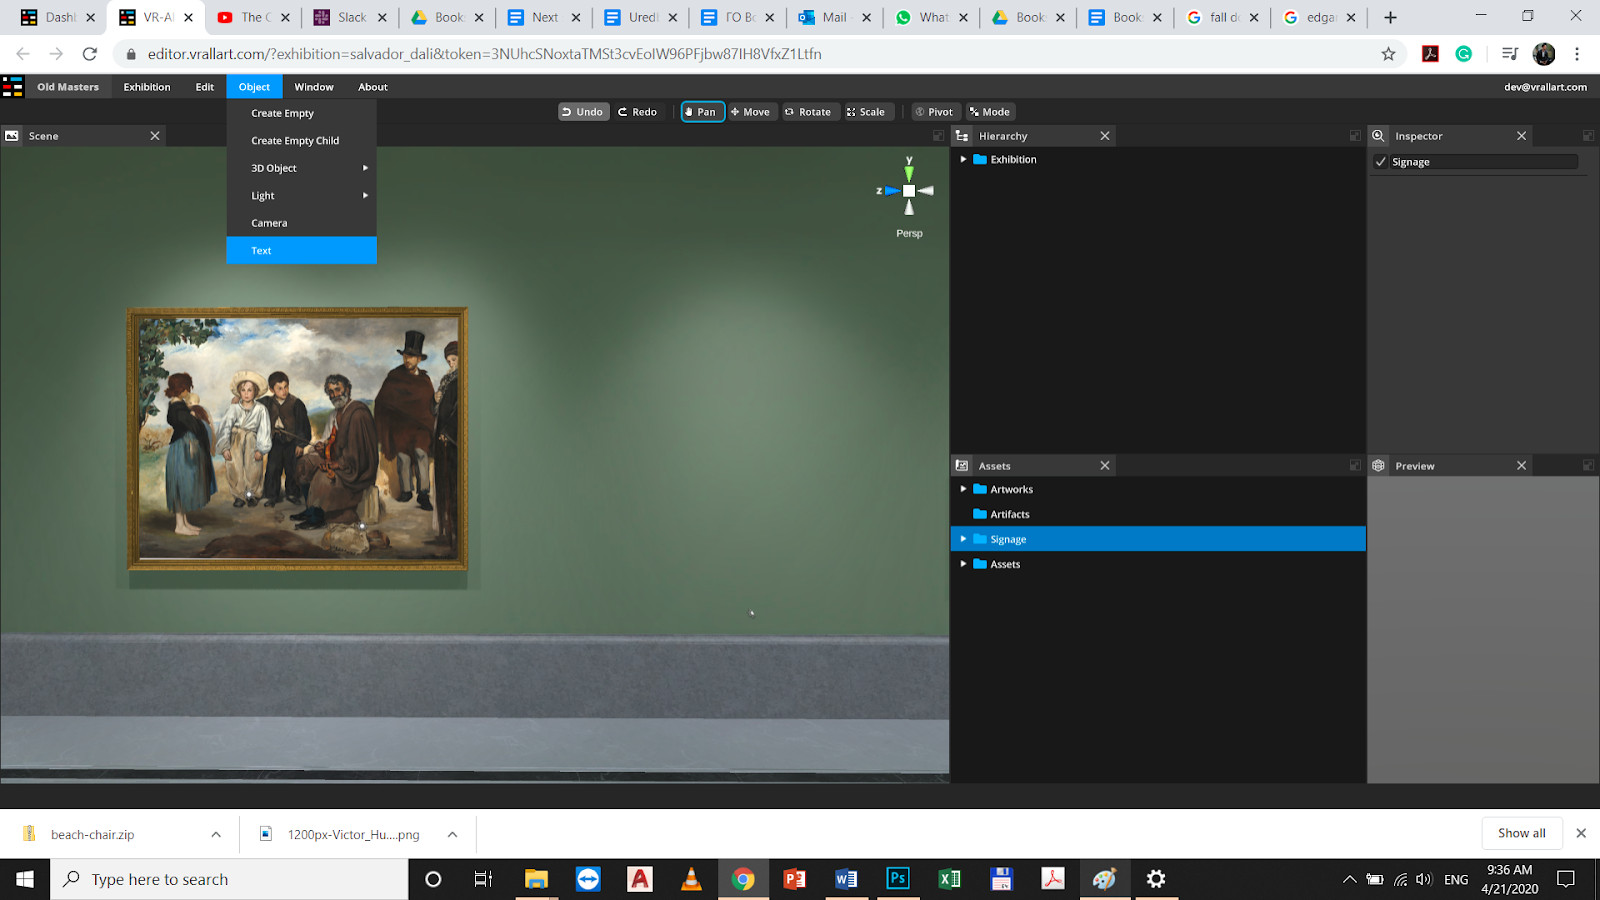This screenshot has width=1600, height=900.
Task: Click the Grammarly extension icon
Action: pyautogui.click(x=1464, y=54)
